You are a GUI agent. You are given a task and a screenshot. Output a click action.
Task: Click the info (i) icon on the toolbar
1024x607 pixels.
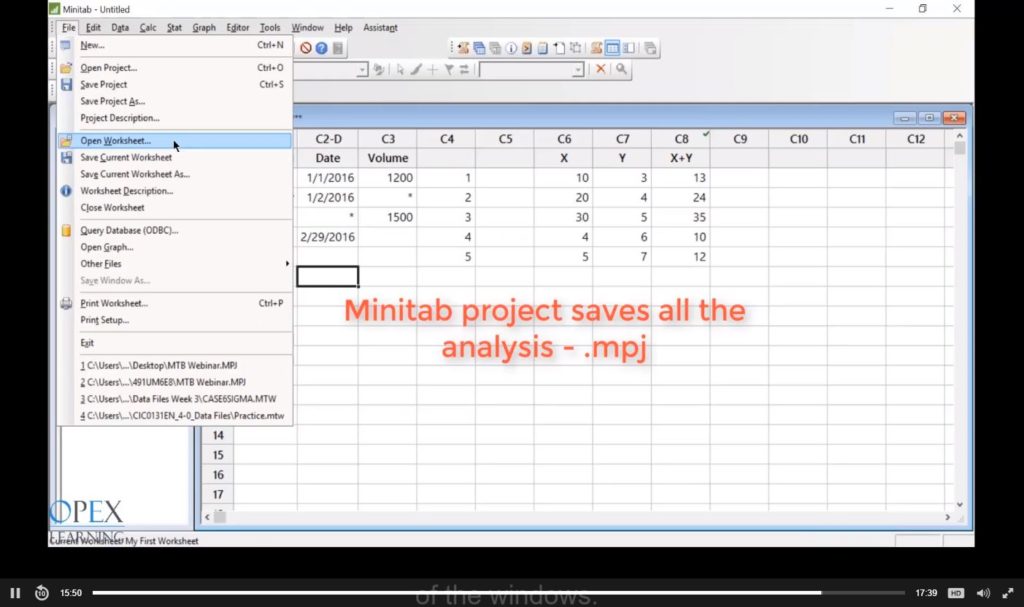[x=510, y=48]
